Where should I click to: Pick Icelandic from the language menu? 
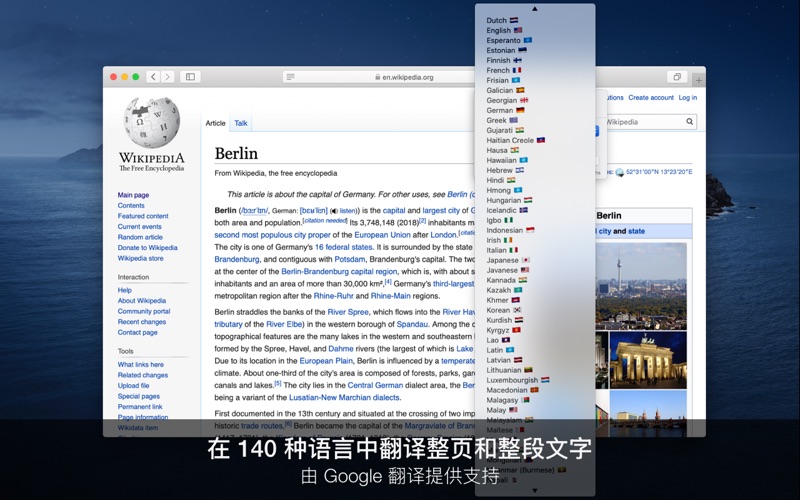point(507,210)
